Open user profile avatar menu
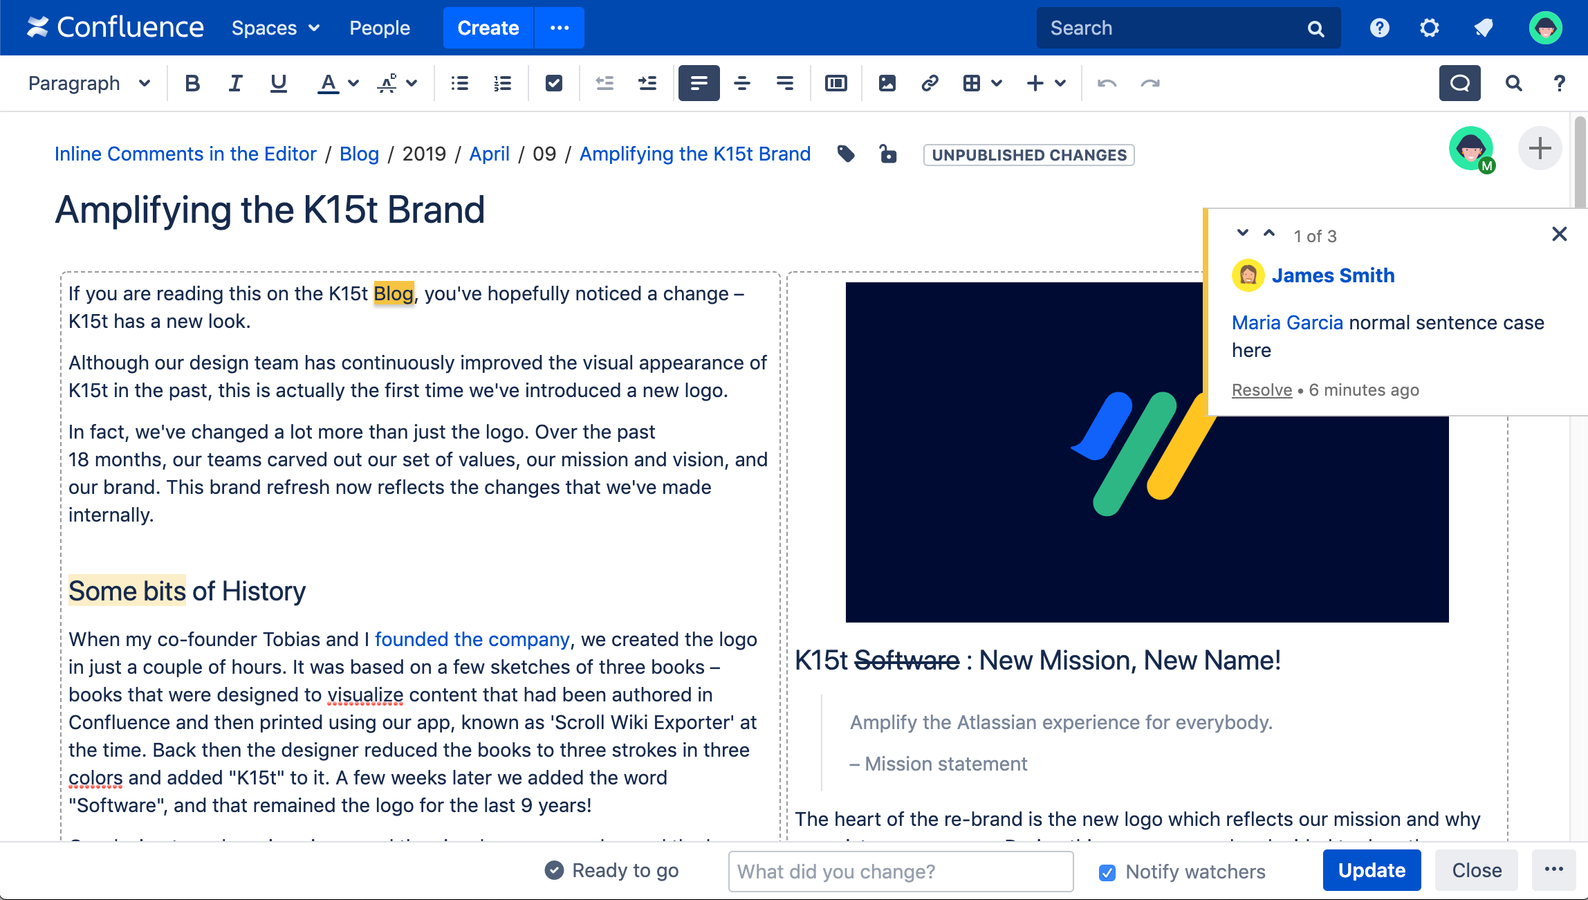Screen dimensions: 1588x900 [1546, 28]
